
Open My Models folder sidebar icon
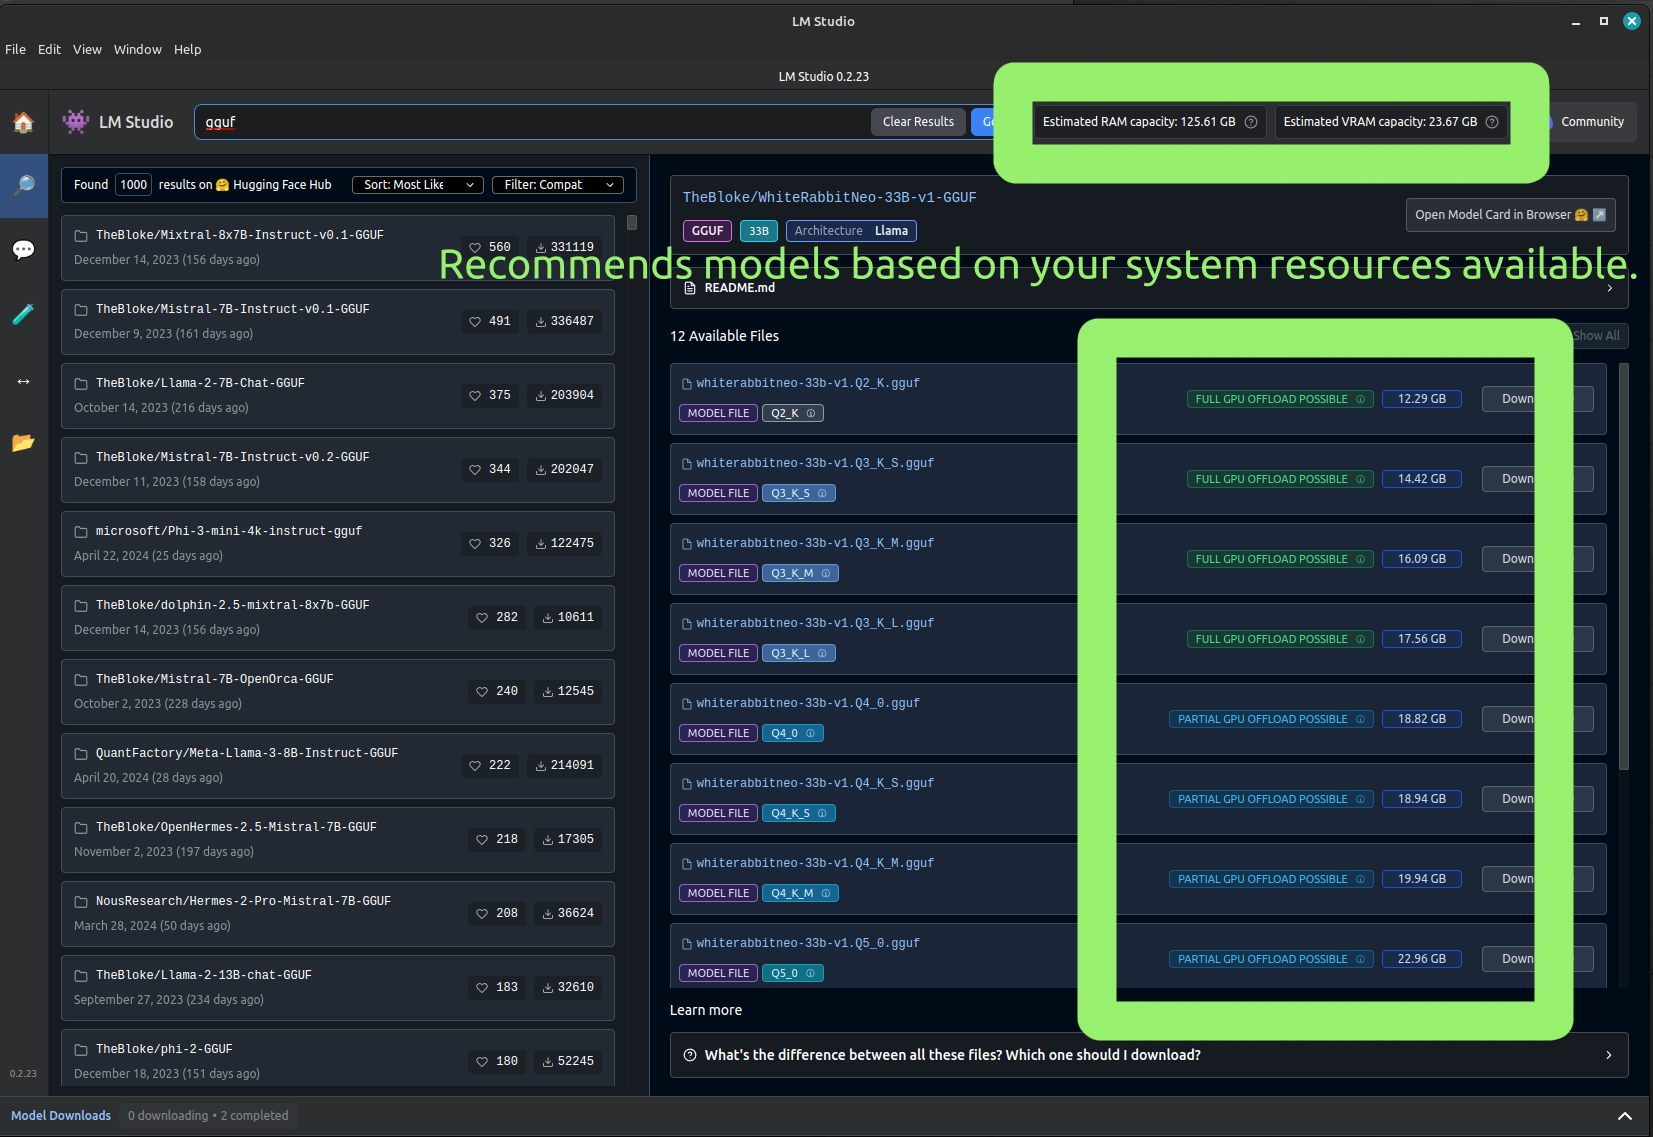tap(23, 442)
